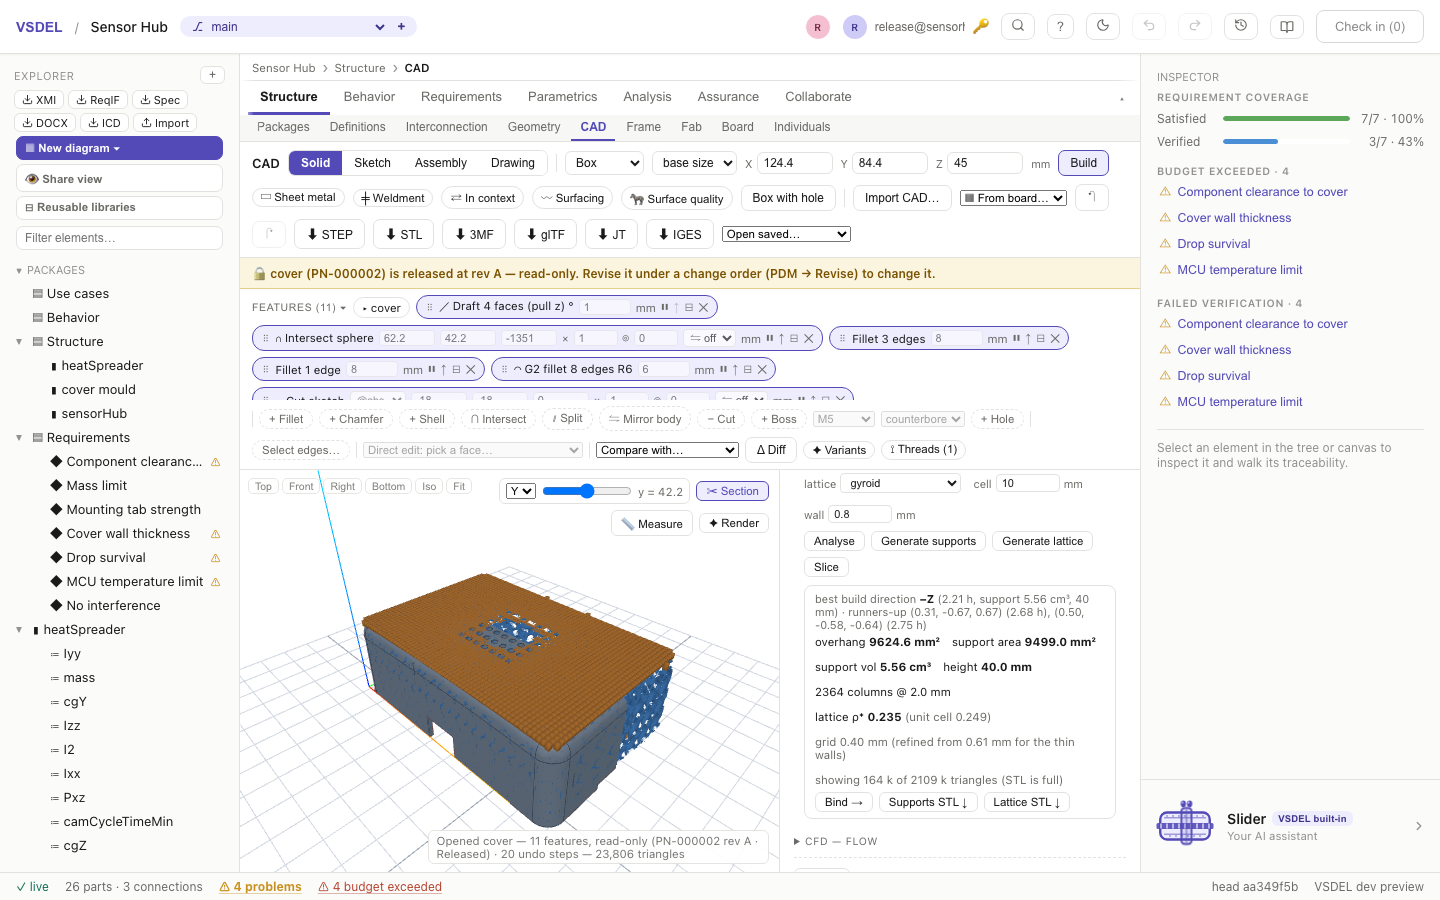Open the history clock icon

1241,27
